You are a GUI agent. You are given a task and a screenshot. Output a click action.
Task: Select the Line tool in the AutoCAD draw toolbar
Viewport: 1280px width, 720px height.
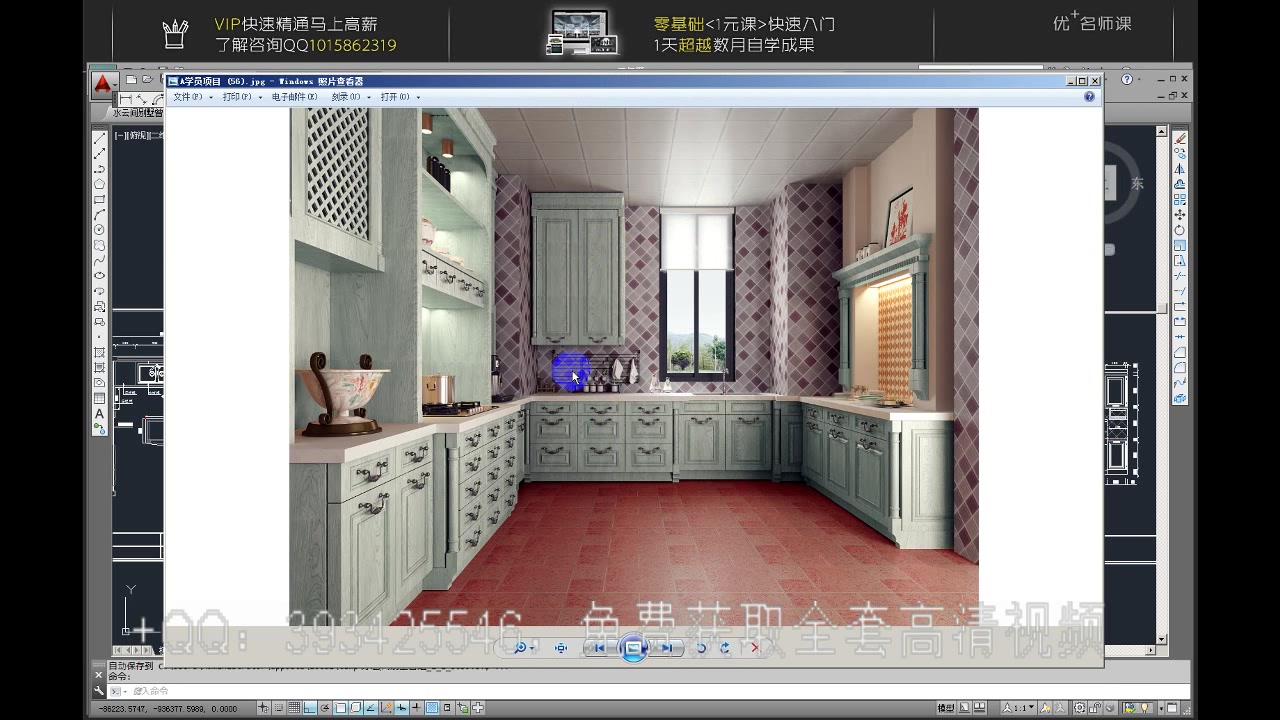(x=97, y=140)
